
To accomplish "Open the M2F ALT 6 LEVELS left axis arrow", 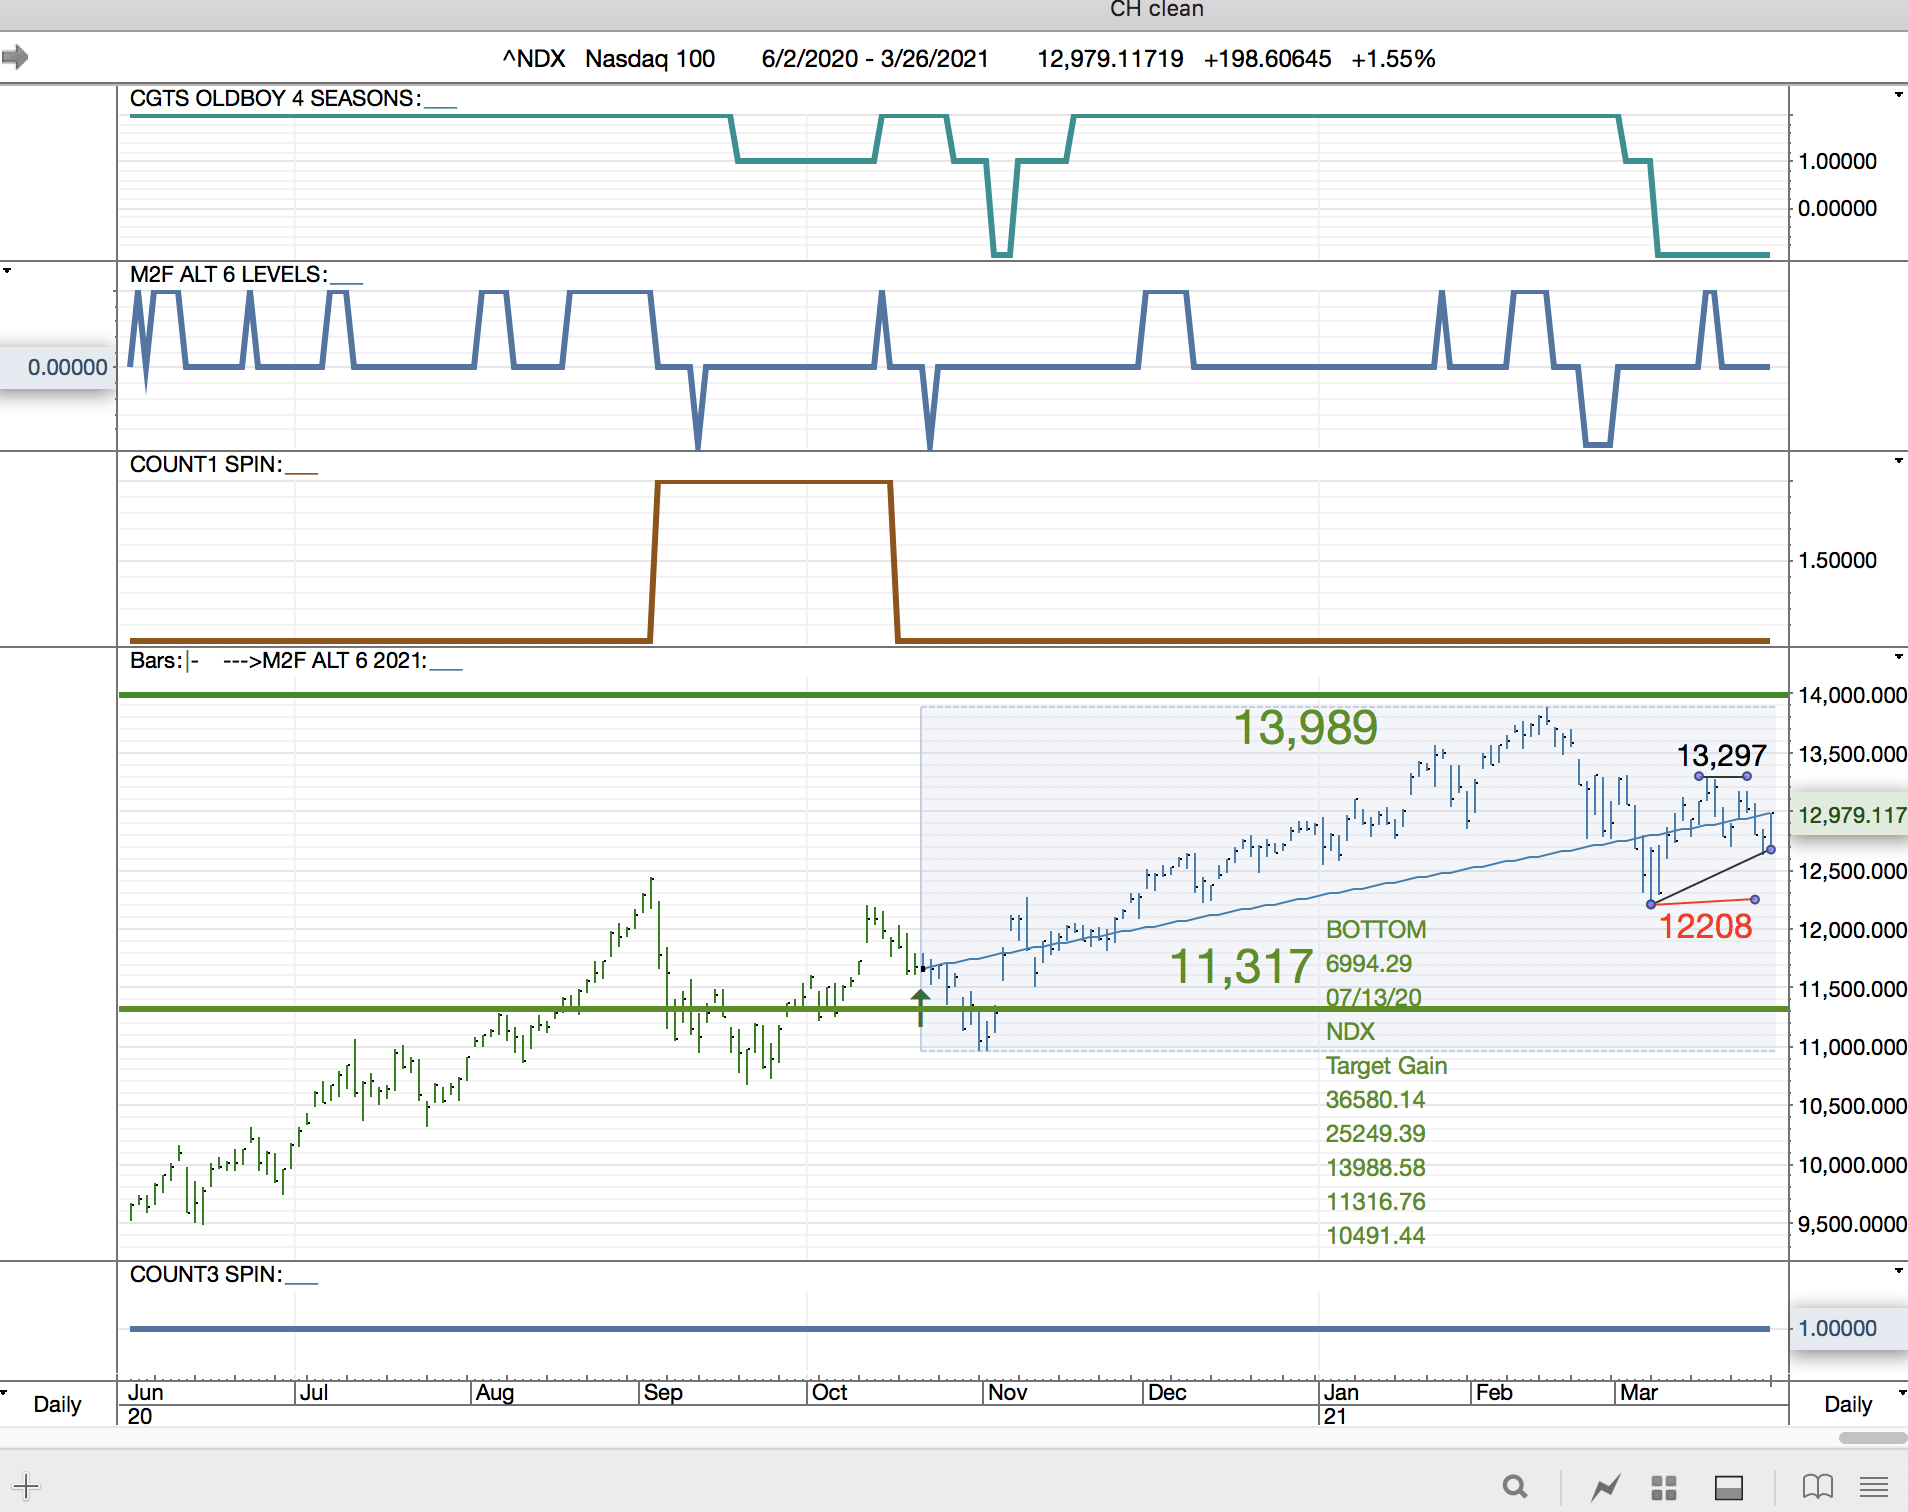I will coord(7,271).
